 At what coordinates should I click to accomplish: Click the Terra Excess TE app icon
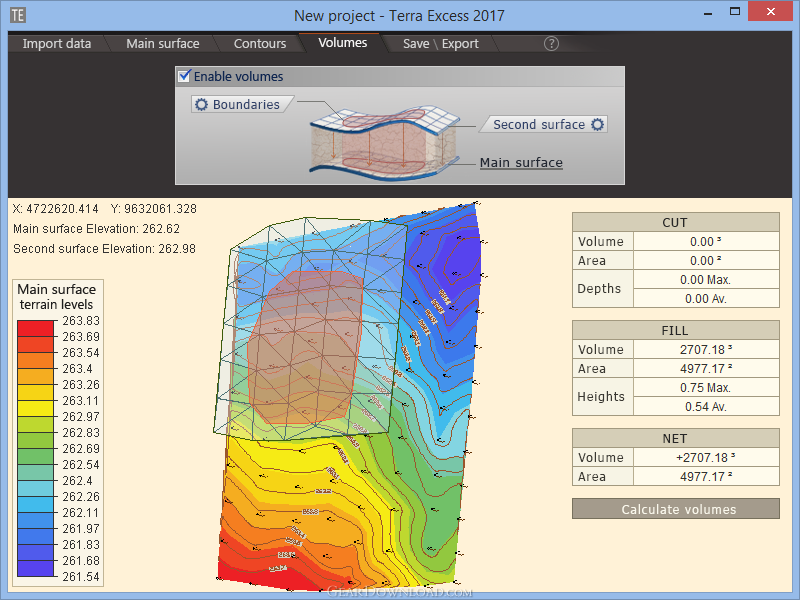pyautogui.click(x=18, y=15)
